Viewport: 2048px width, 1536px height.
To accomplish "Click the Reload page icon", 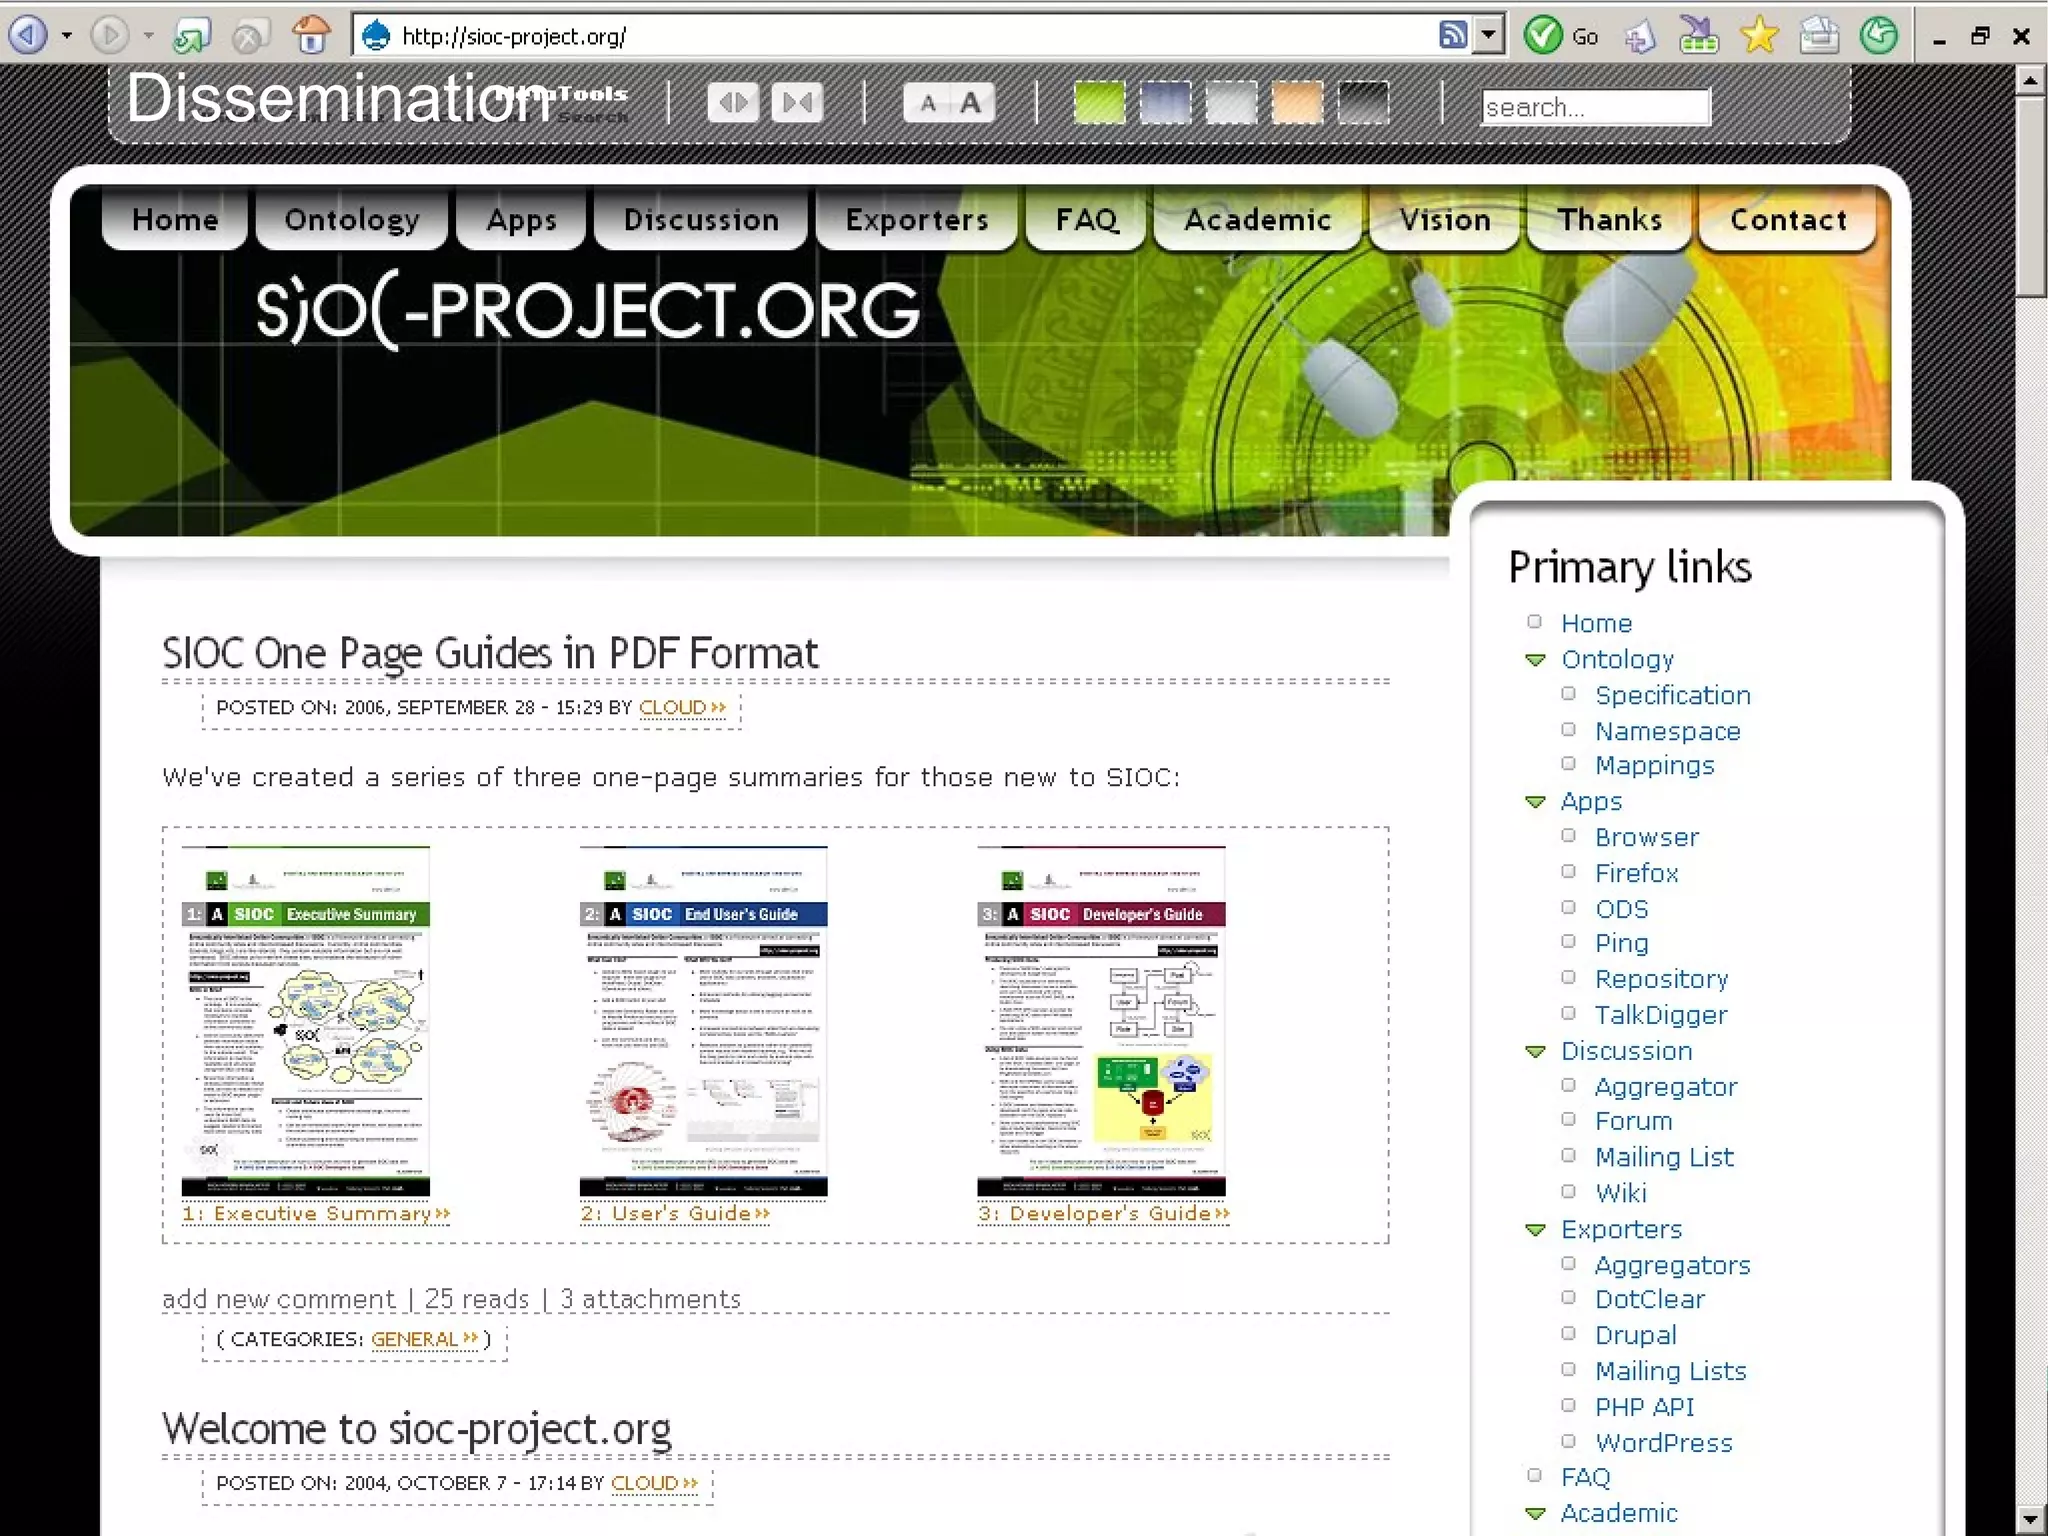I will point(191,36).
